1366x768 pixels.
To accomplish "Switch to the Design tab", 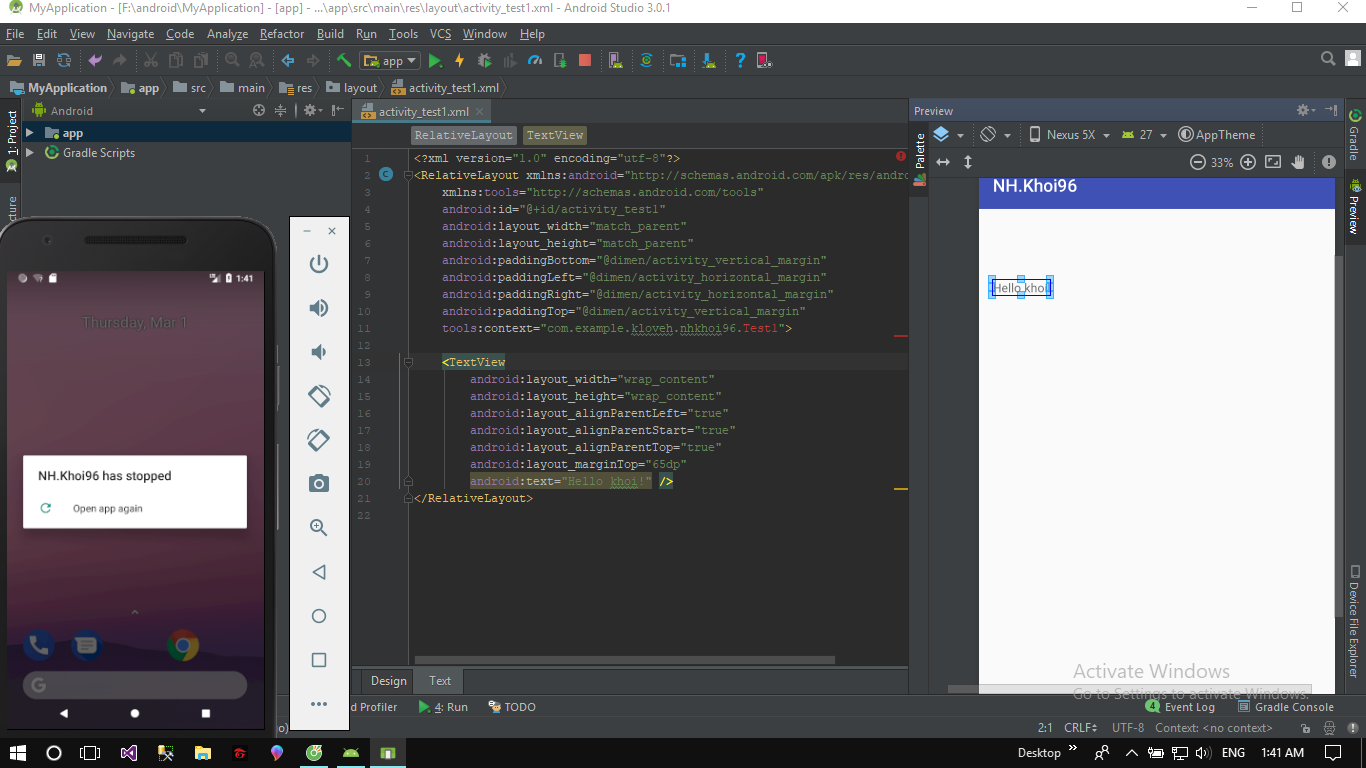I will (388, 681).
